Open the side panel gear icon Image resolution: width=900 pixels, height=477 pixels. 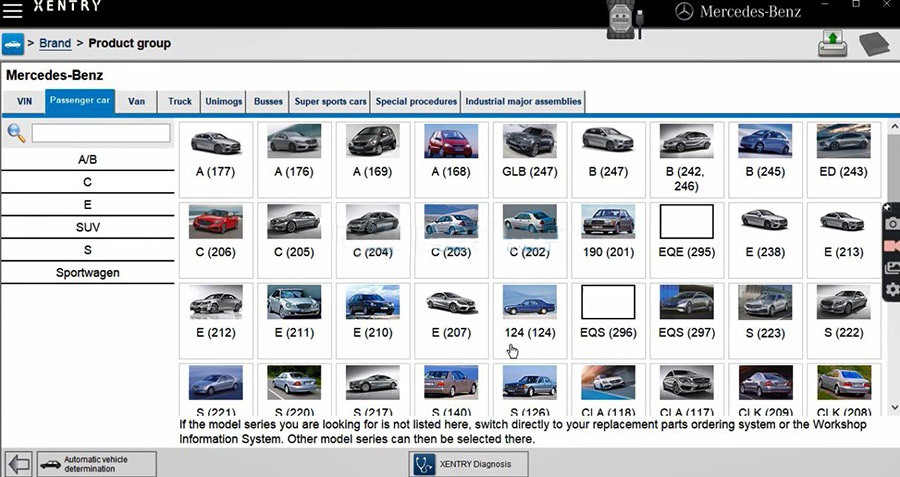pyautogui.click(x=892, y=289)
